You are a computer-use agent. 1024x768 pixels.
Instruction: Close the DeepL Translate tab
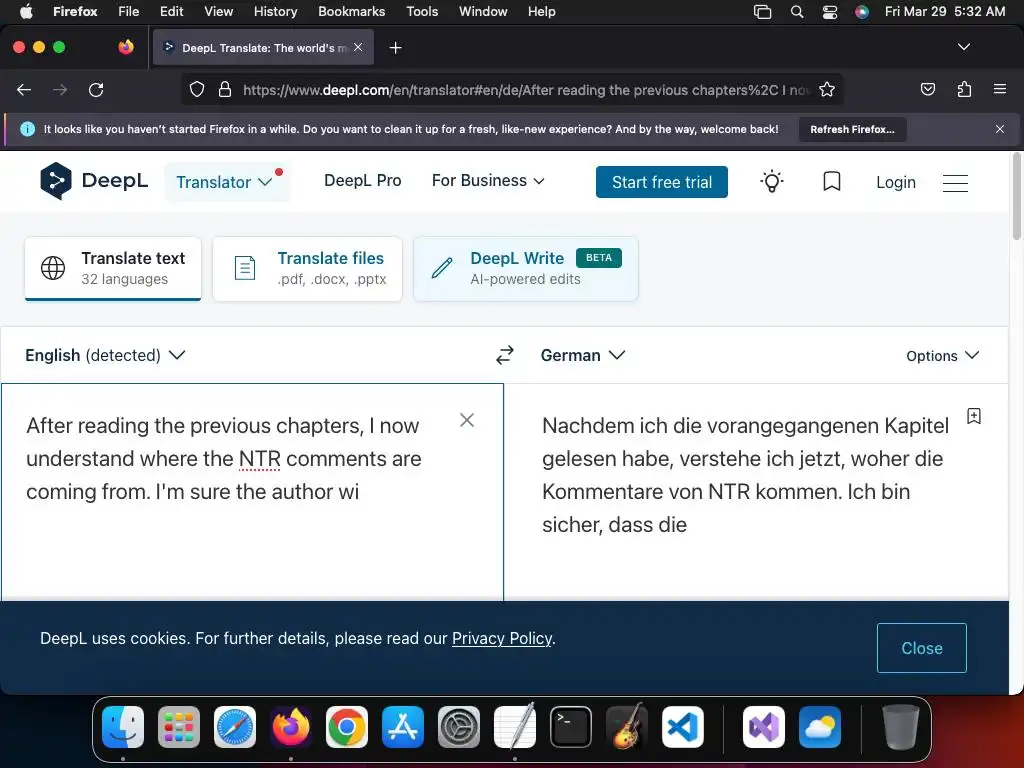pyautogui.click(x=358, y=47)
